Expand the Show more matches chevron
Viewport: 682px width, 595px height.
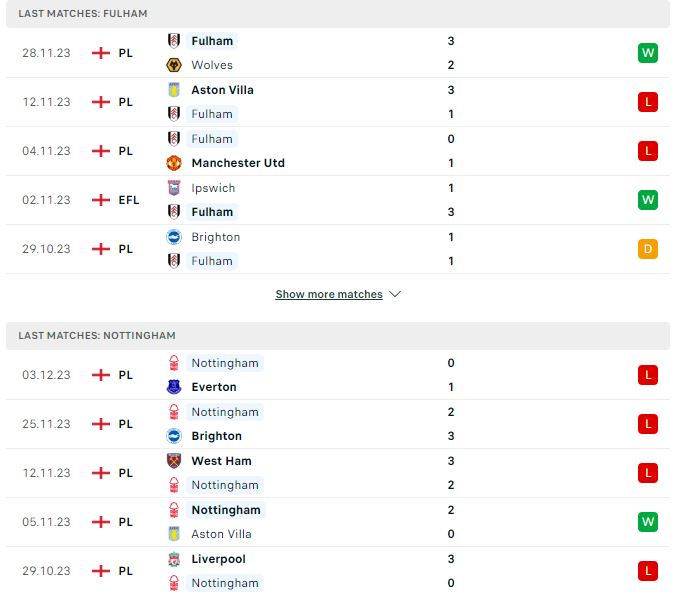coord(395,294)
